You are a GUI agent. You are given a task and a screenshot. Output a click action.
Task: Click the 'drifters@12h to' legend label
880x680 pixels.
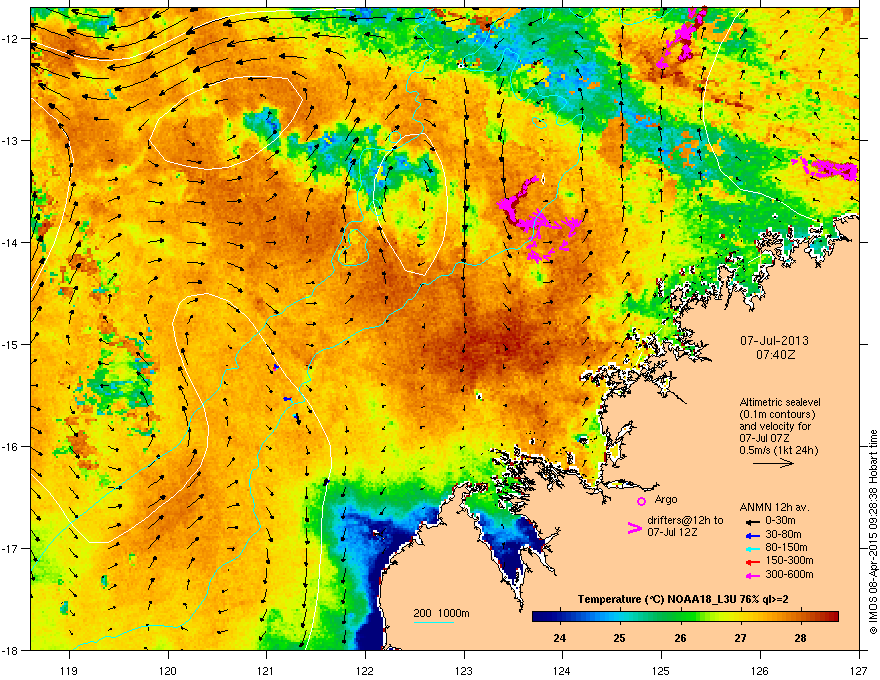click(685, 520)
